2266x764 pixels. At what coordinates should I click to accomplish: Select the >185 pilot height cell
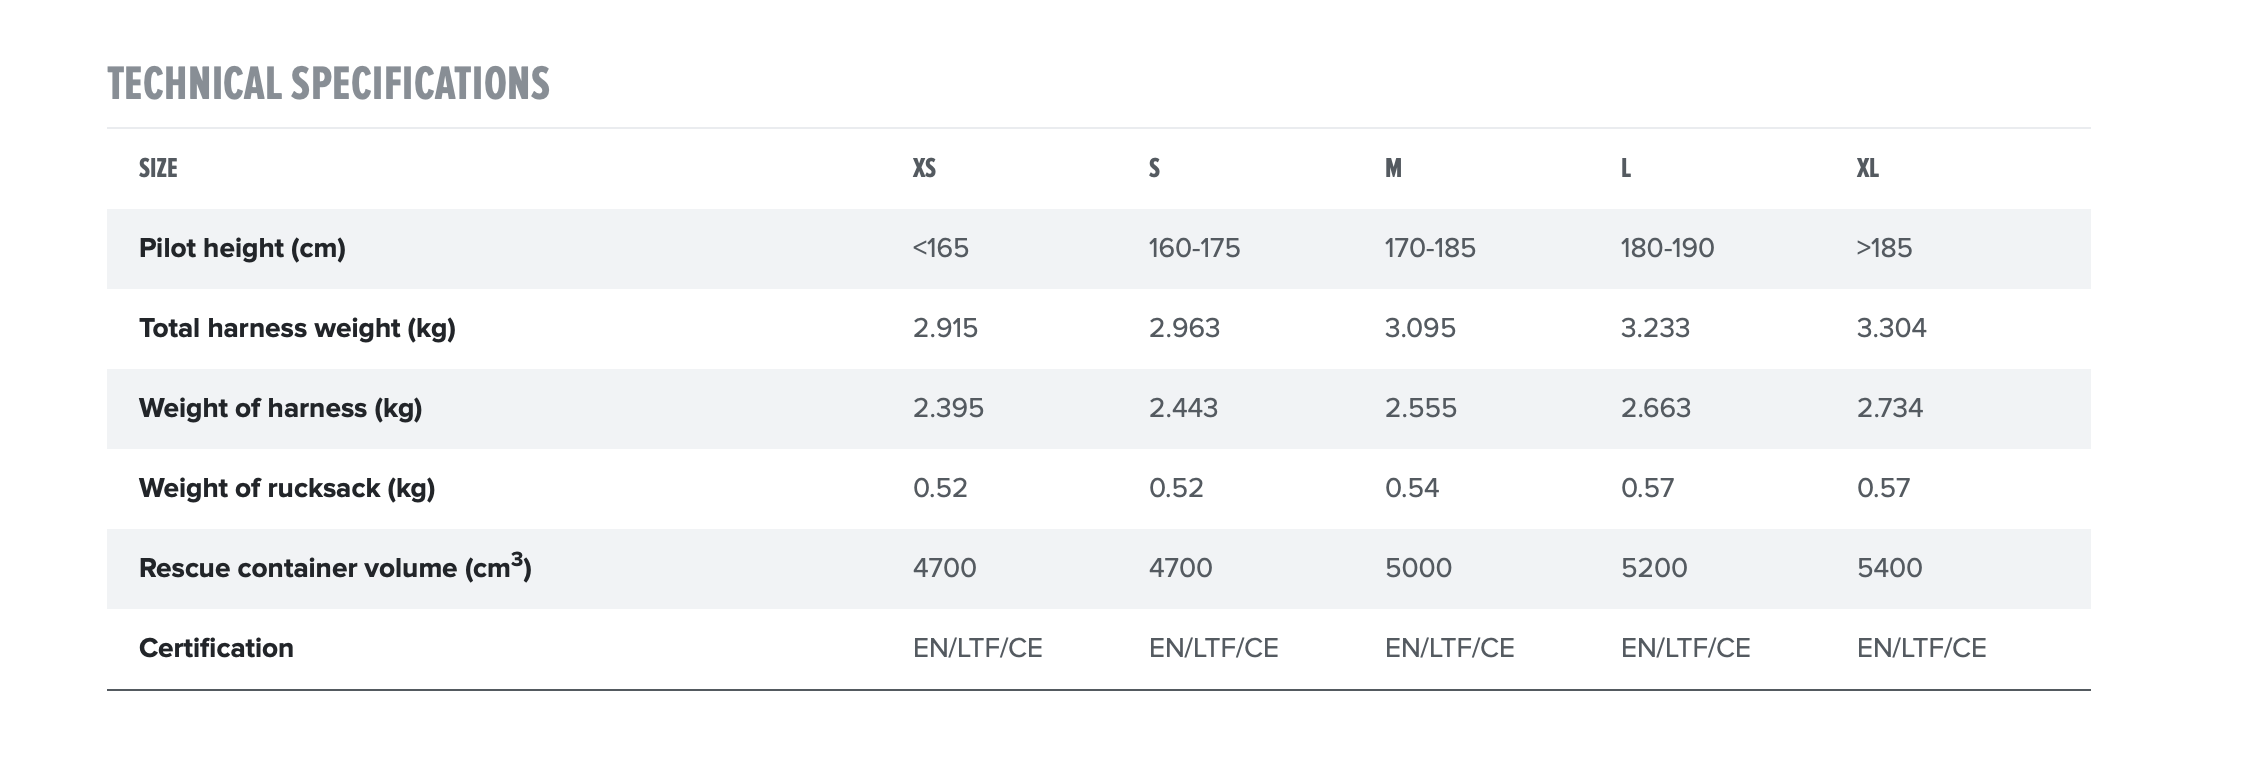(1884, 248)
